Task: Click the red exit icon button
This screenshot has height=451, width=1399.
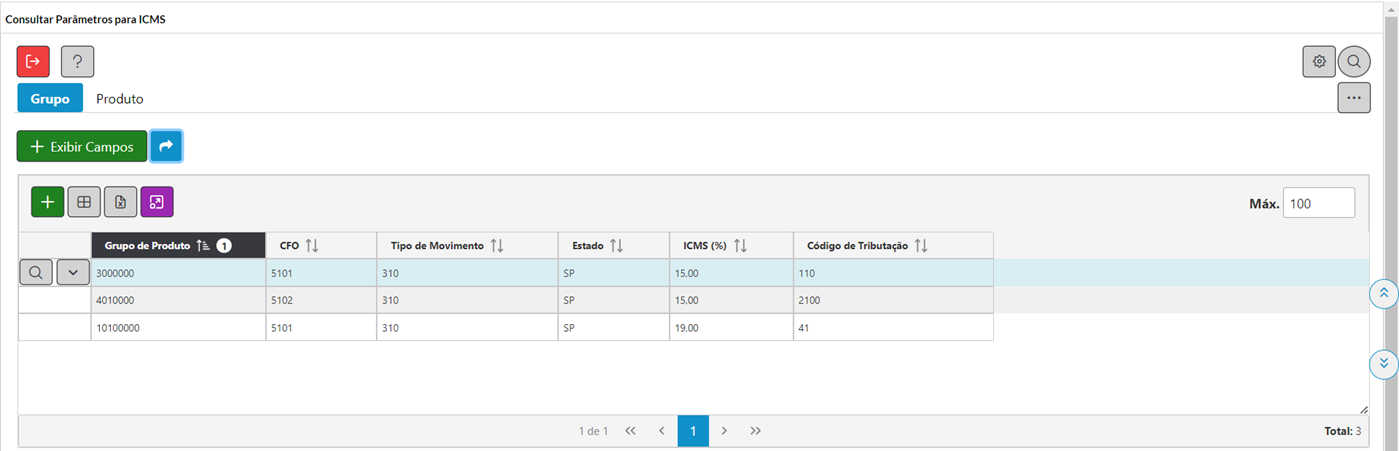Action: point(33,62)
